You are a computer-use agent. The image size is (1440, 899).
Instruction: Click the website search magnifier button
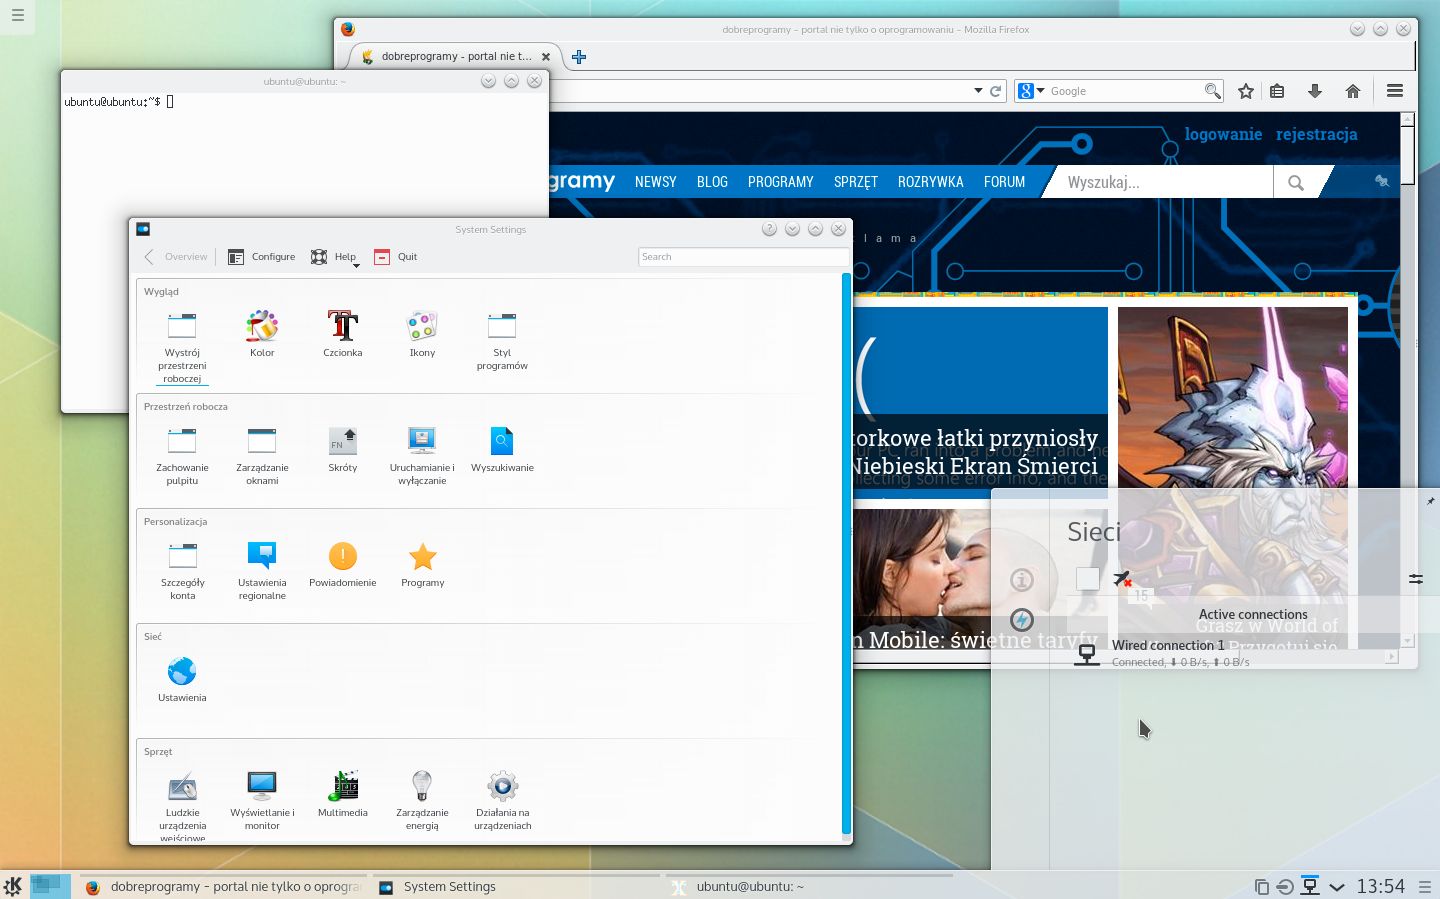coord(1296,182)
